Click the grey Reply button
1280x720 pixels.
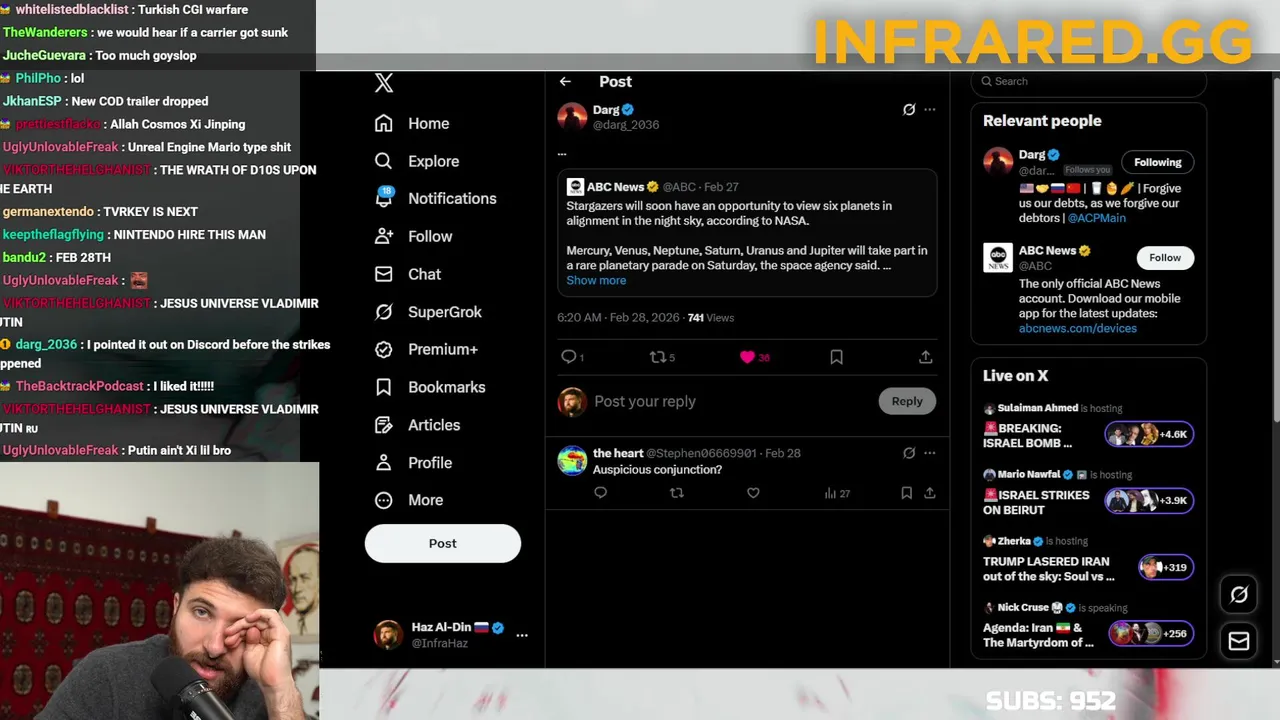coord(907,401)
